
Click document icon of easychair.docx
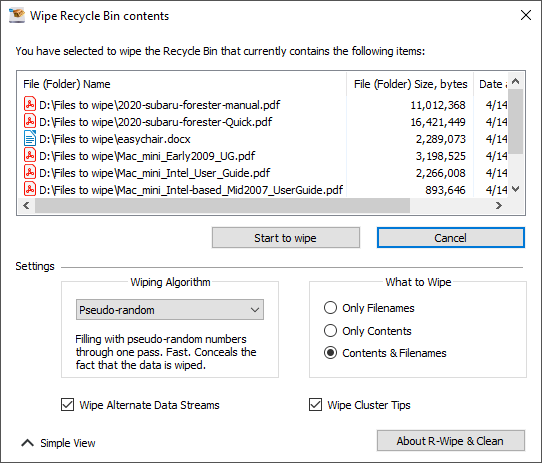pyautogui.click(x=30, y=138)
